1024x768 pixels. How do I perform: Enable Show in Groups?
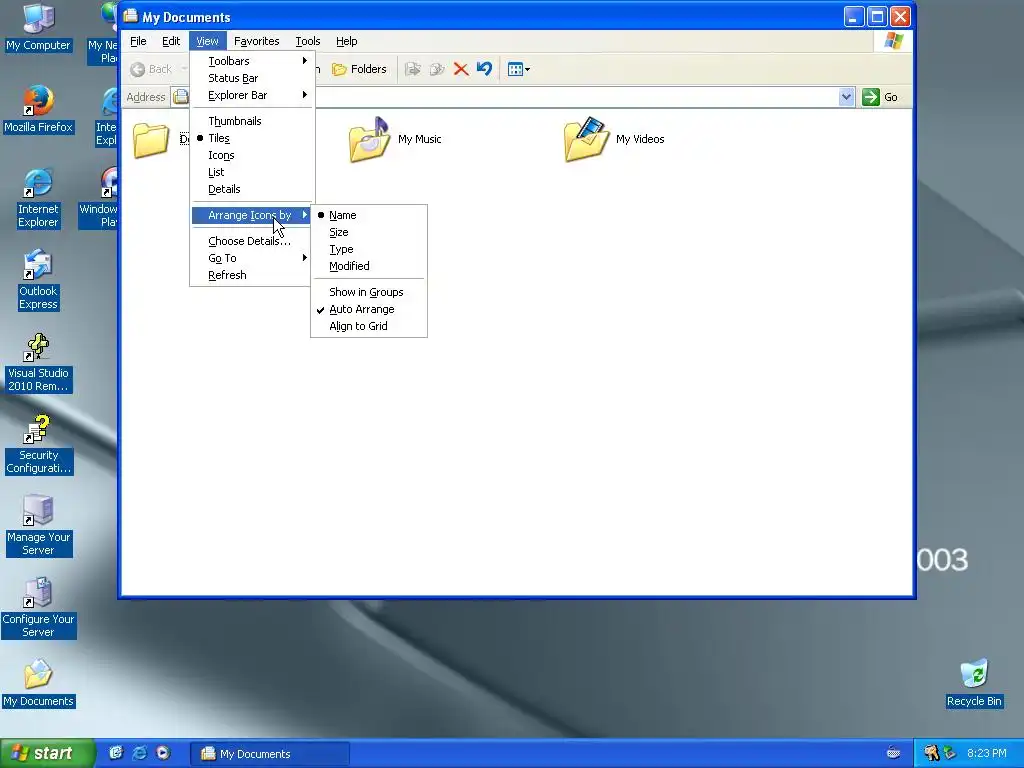click(x=369, y=292)
